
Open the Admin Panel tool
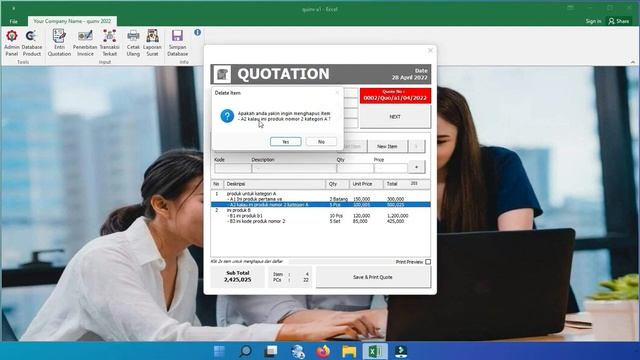(11, 42)
